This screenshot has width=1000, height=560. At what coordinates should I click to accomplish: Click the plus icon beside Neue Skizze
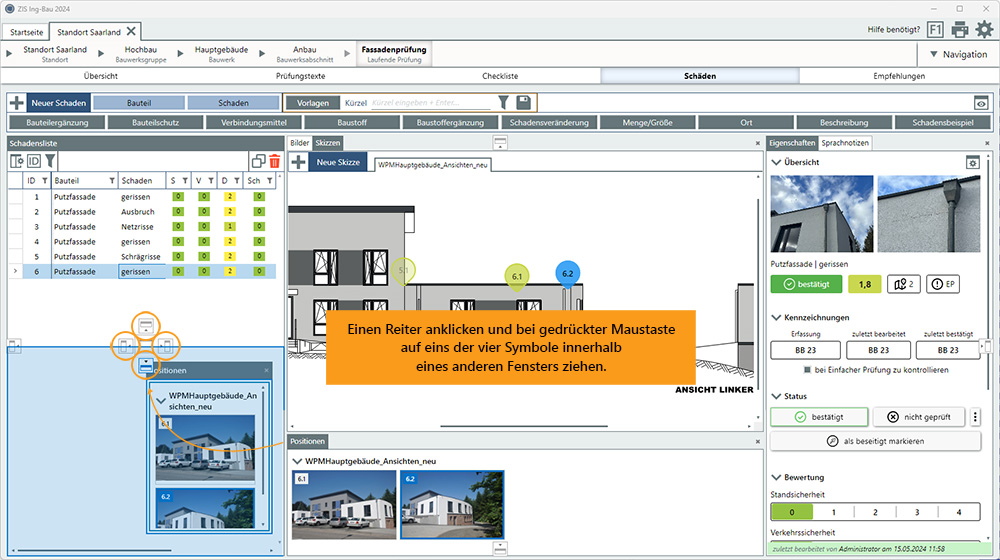pos(298,162)
